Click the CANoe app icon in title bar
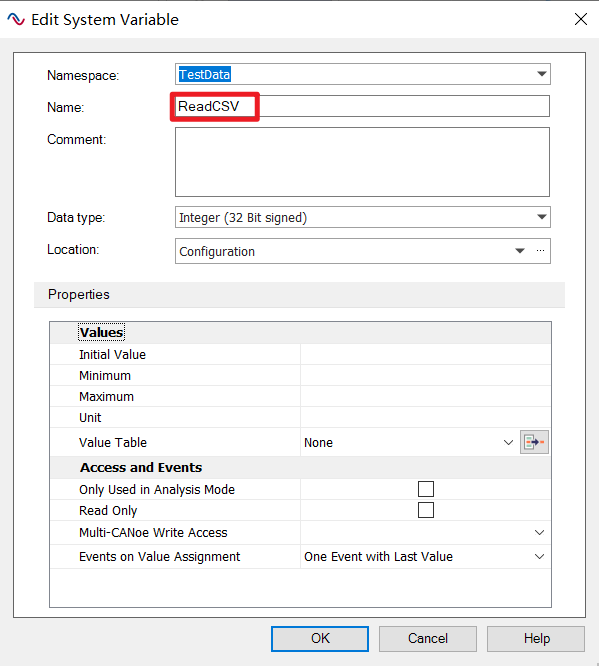This screenshot has height=666, width=599. click(x=16, y=20)
